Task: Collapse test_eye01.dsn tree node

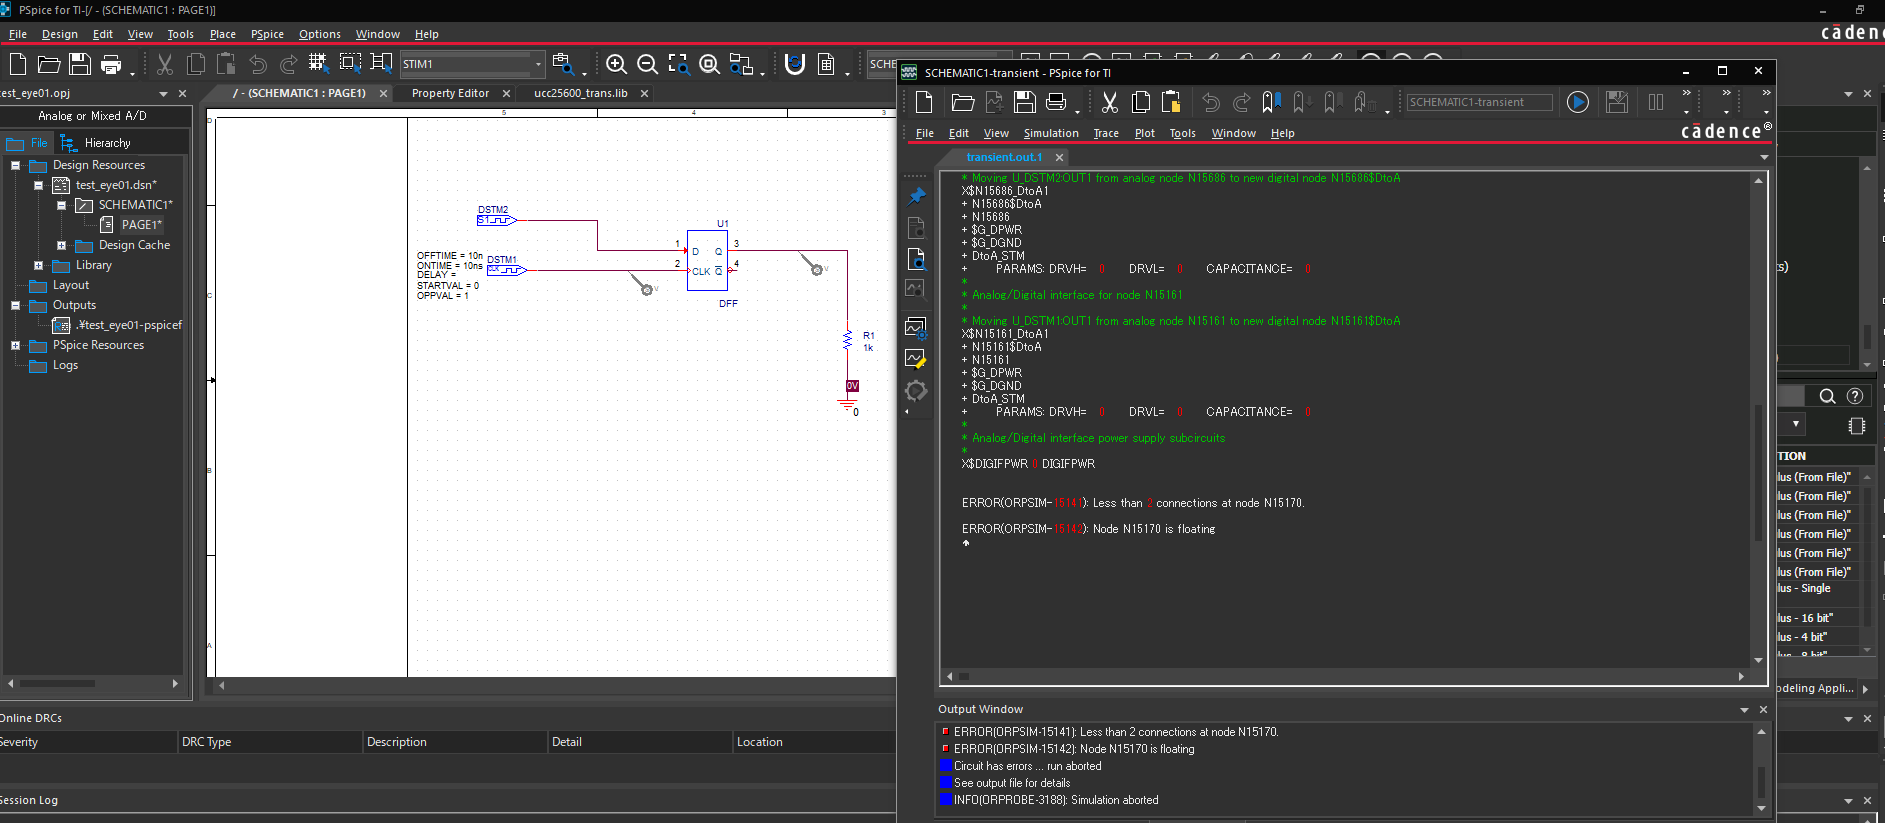Action: pos(39,185)
